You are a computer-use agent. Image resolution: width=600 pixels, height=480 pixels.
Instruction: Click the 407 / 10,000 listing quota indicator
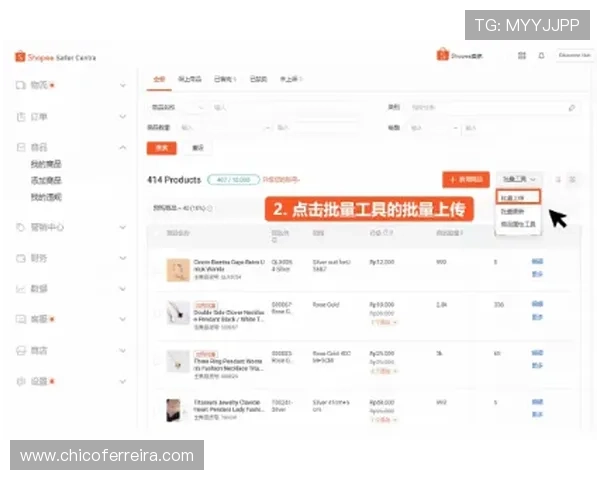(232, 180)
